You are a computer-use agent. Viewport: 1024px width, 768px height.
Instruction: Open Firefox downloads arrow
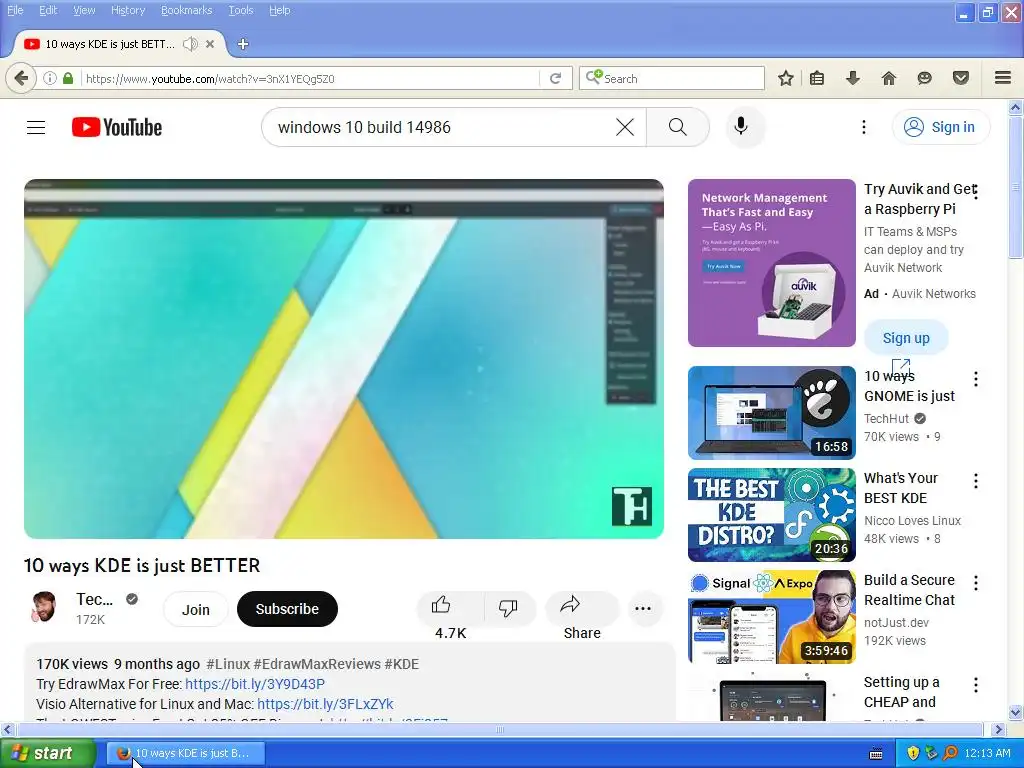click(x=852, y=78)
